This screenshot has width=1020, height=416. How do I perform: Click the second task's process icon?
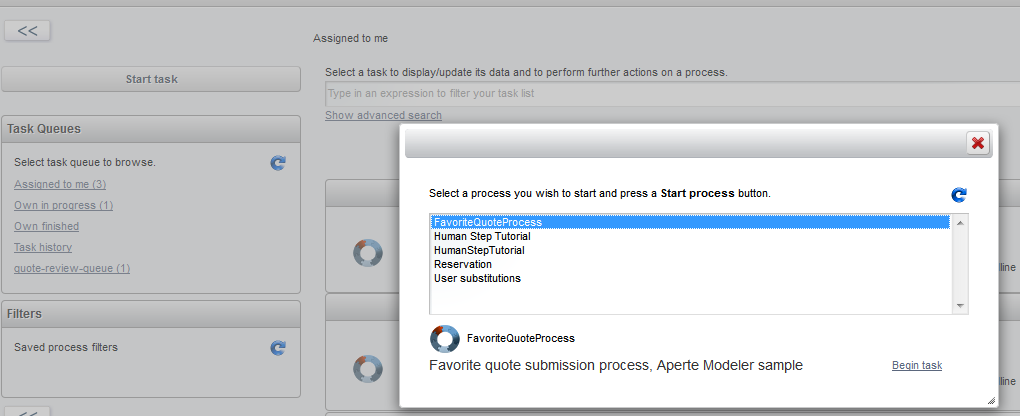pos(368,369)
